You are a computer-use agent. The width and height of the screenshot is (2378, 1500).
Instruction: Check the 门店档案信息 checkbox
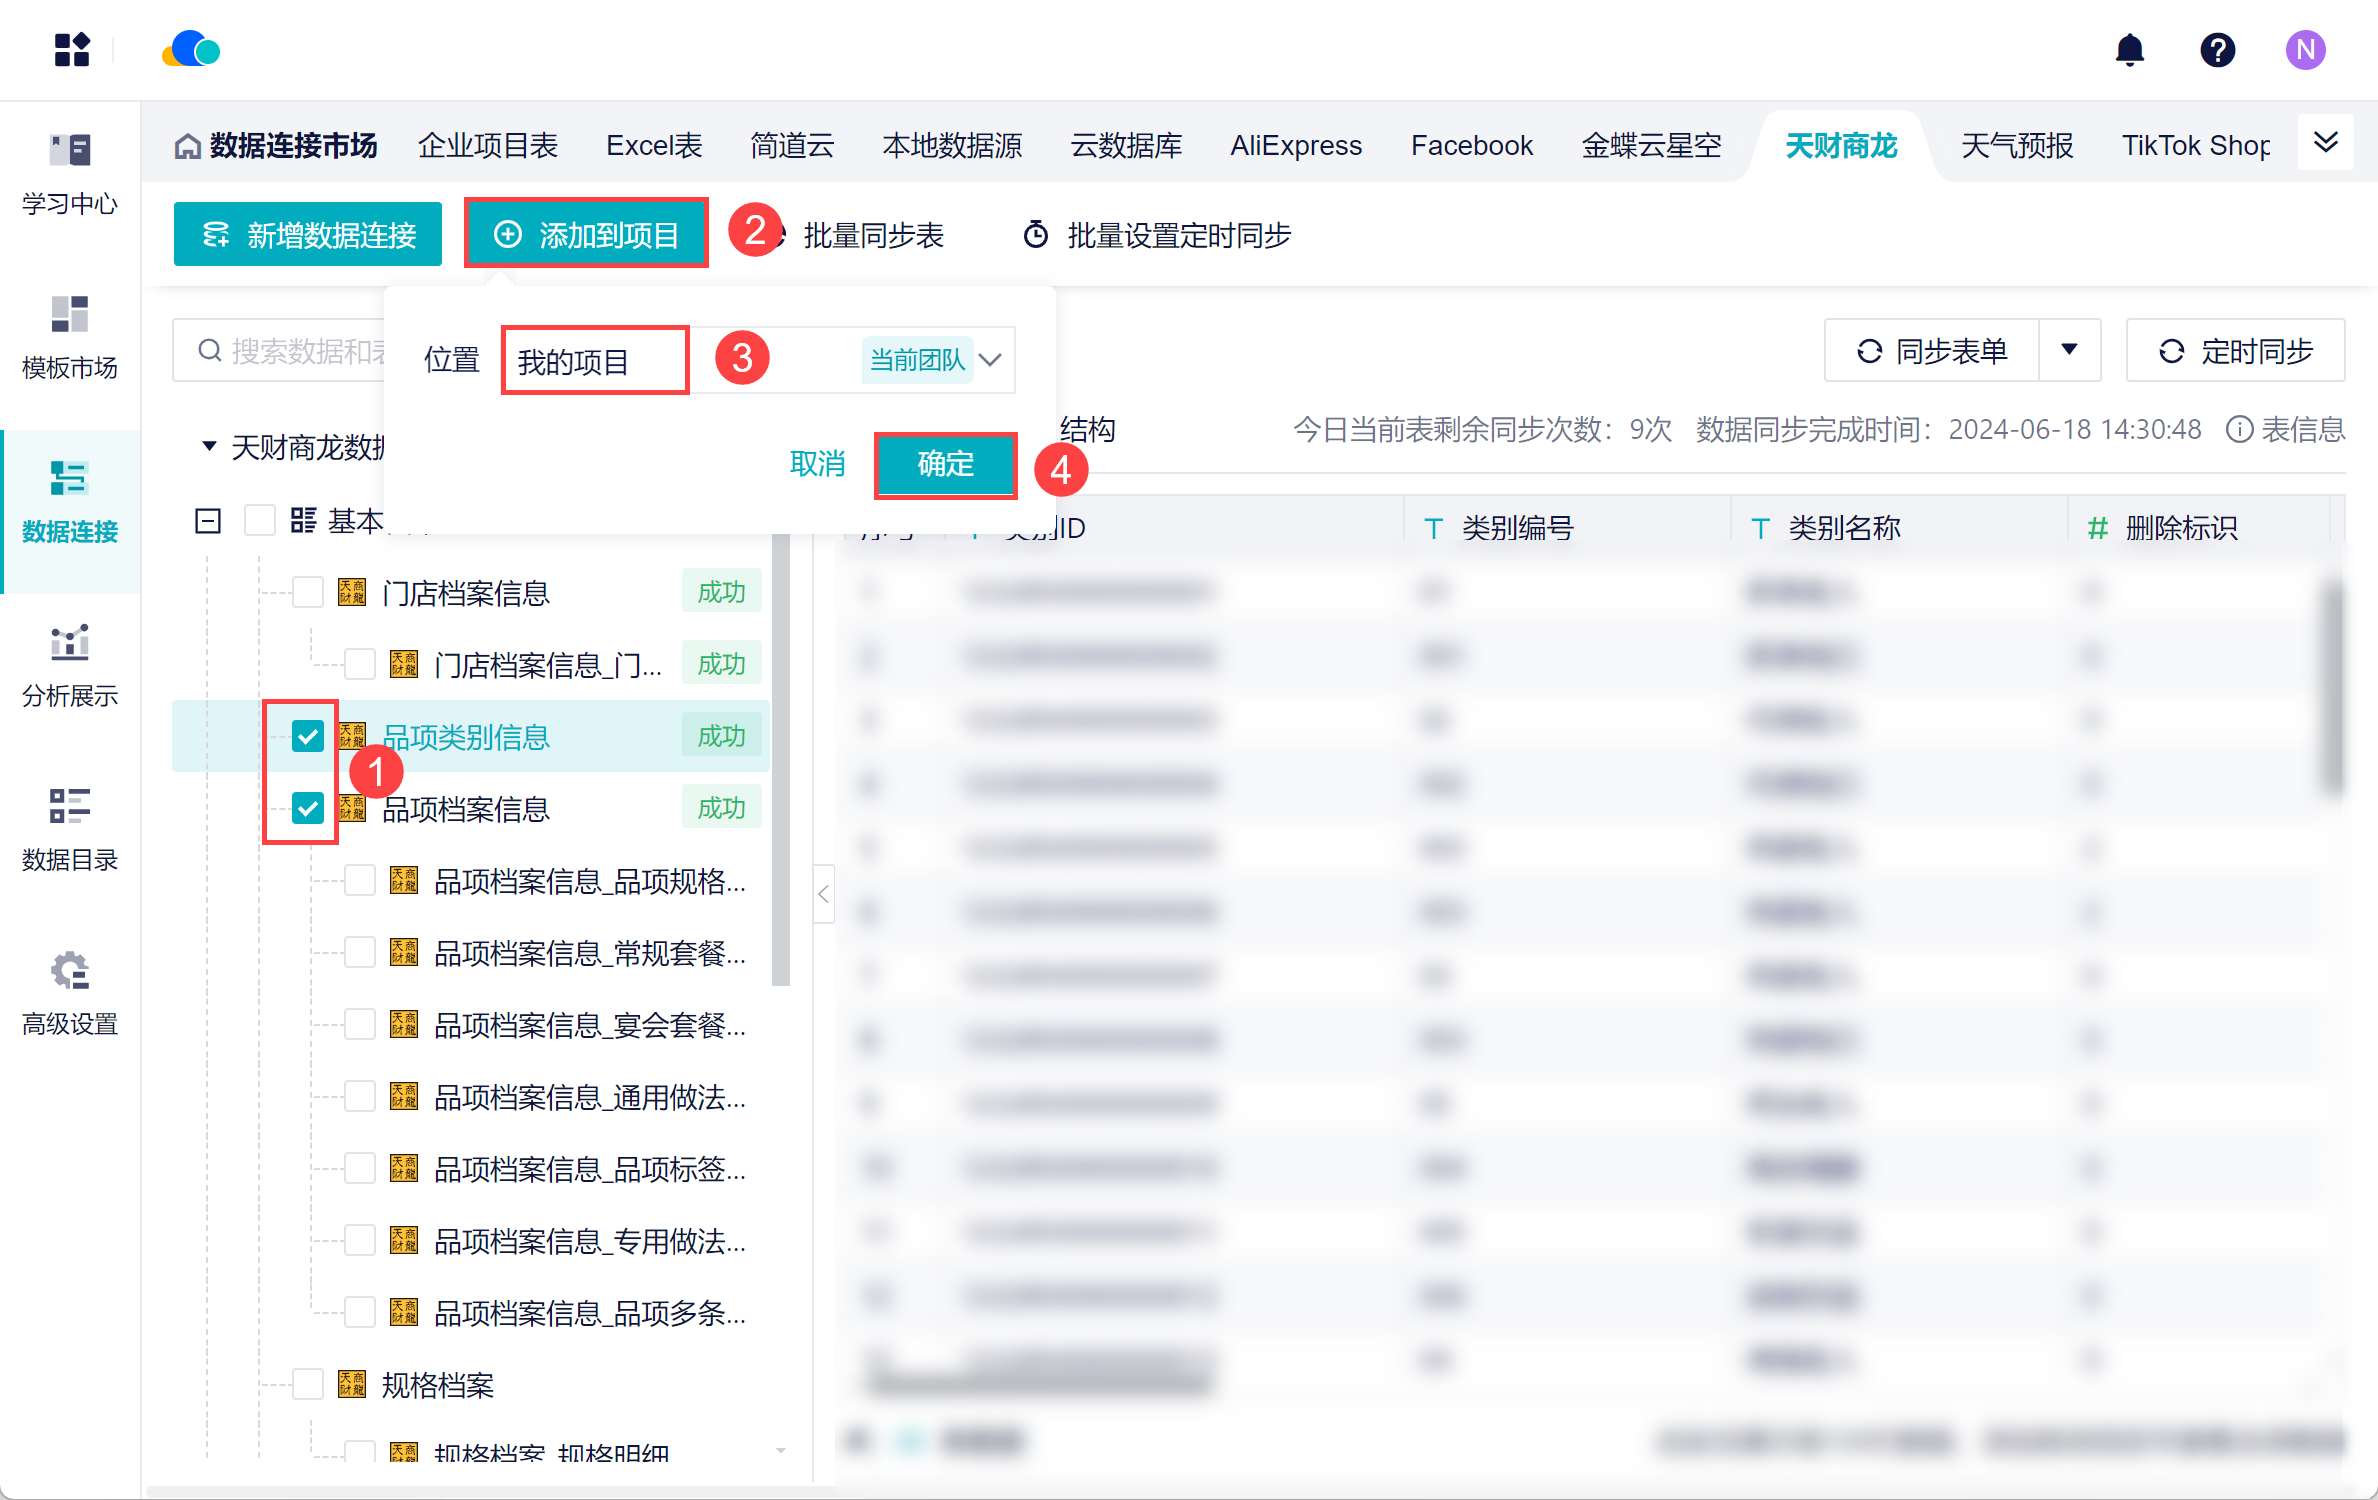coord(308,593)
